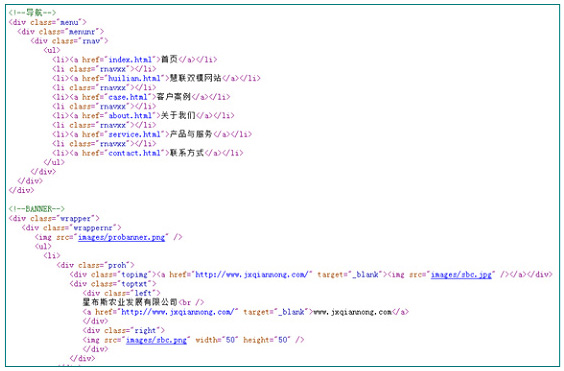Select the index.html line of code
Viewport: 564px width, 371px height.
pos(135,60)
